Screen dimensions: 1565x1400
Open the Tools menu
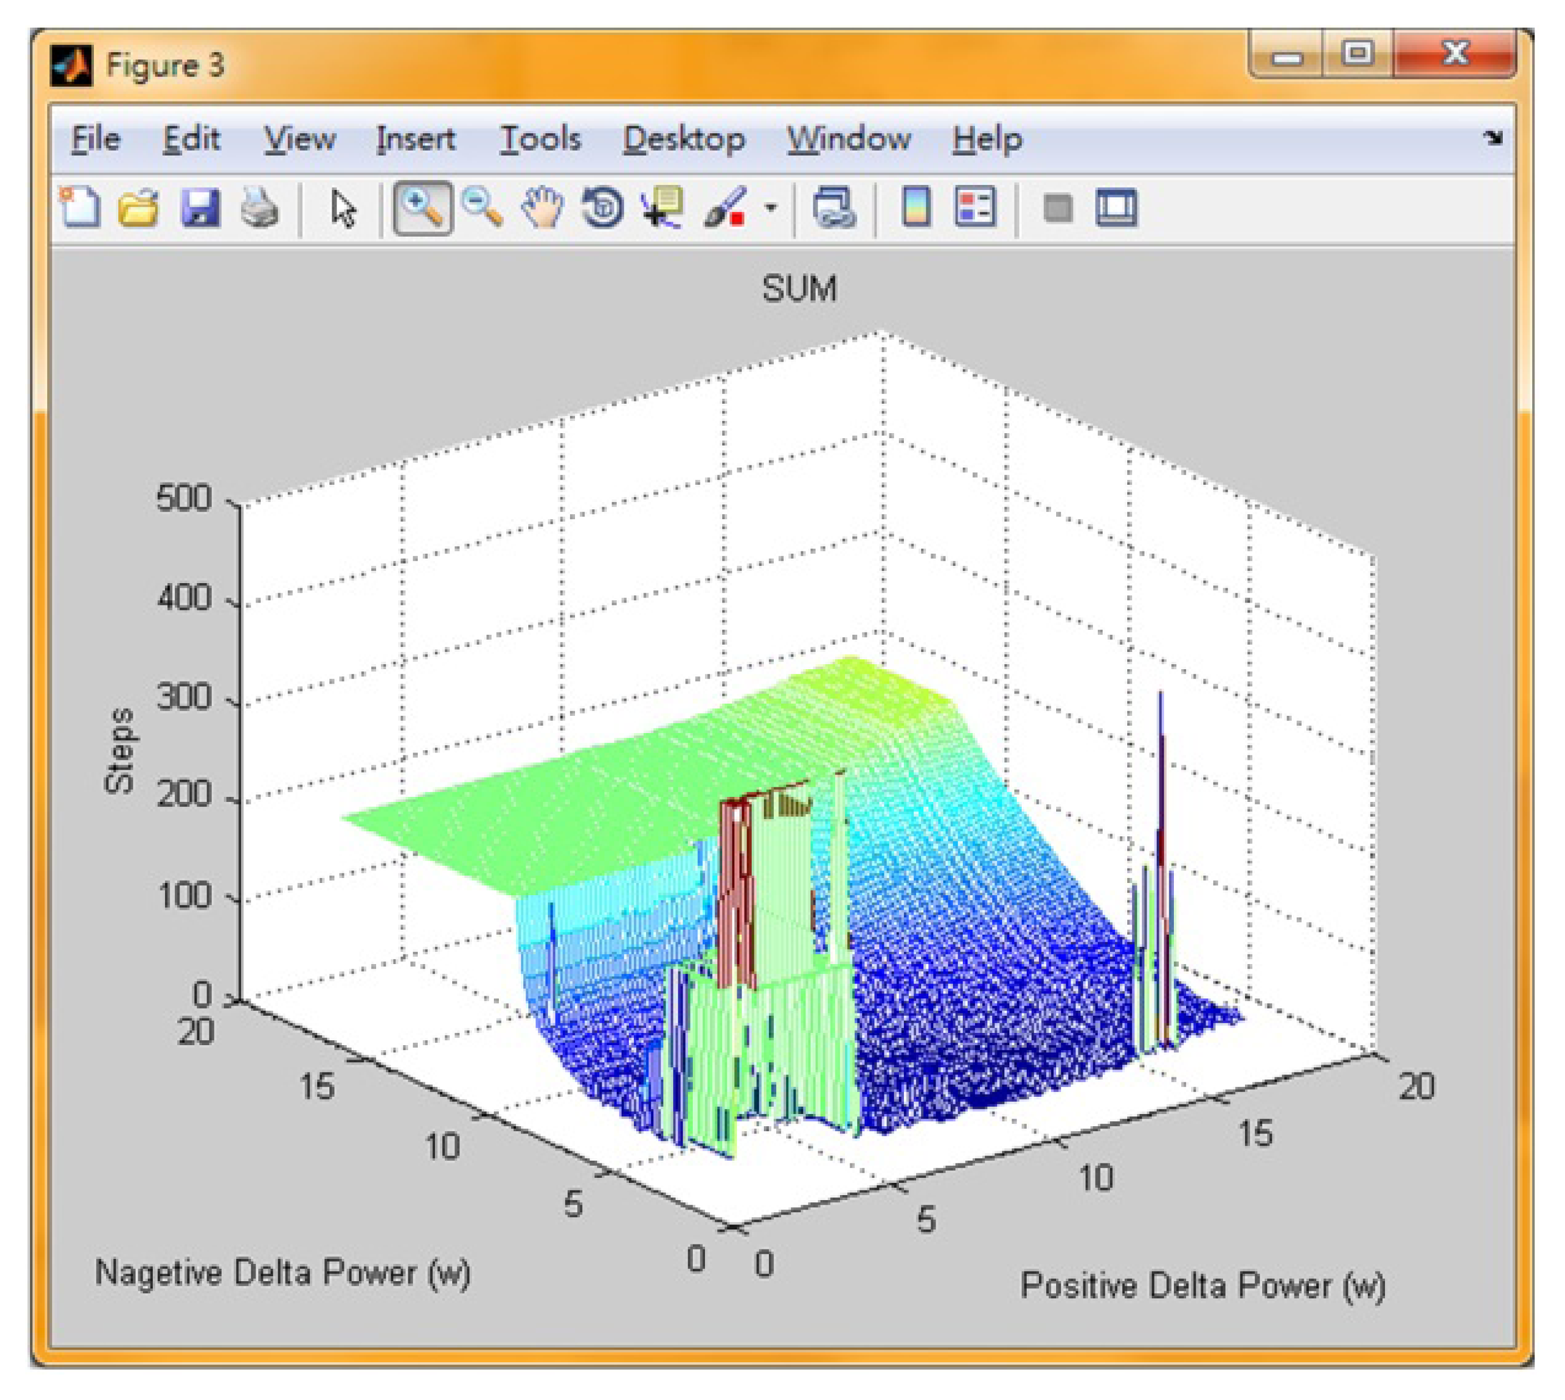coord(540,138)
